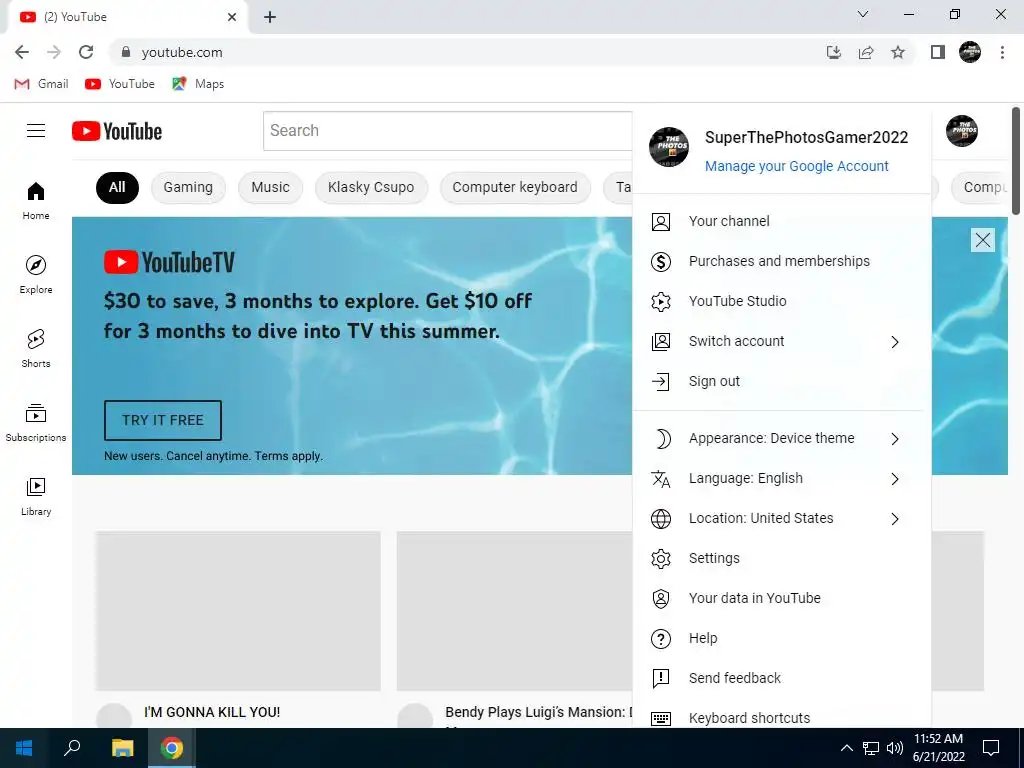Open a new browser tab with plus
Viewport: 1024px width, 768px height.
pos(270,17)
